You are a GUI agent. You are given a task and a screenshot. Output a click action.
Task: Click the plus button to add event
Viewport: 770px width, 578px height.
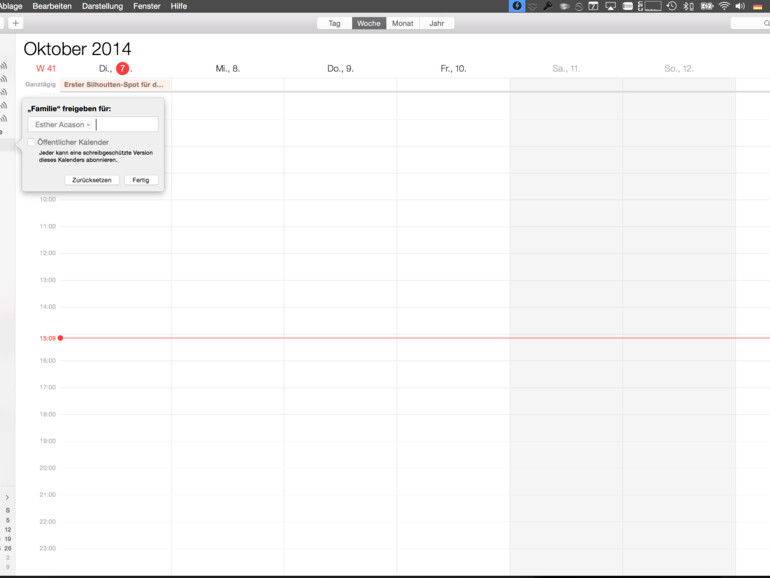[x=15, y=23]
